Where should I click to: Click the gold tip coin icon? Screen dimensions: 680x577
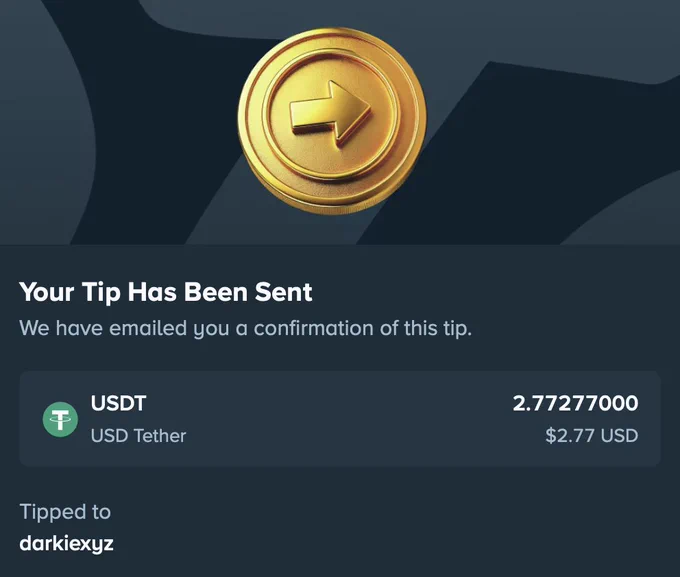pos(332,121)
